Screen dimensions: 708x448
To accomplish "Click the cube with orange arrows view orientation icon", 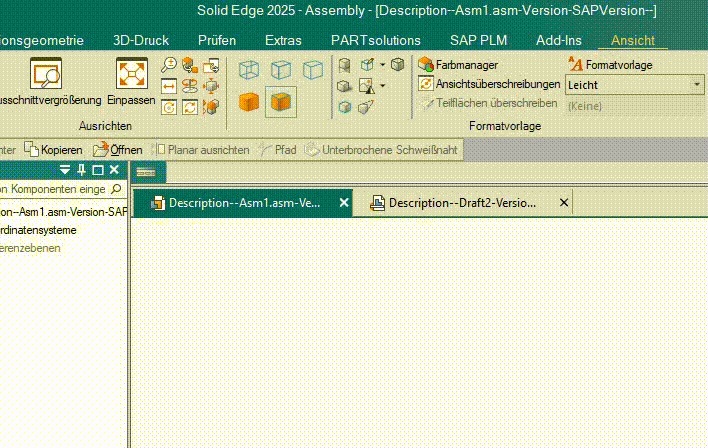I will [211, 86].
